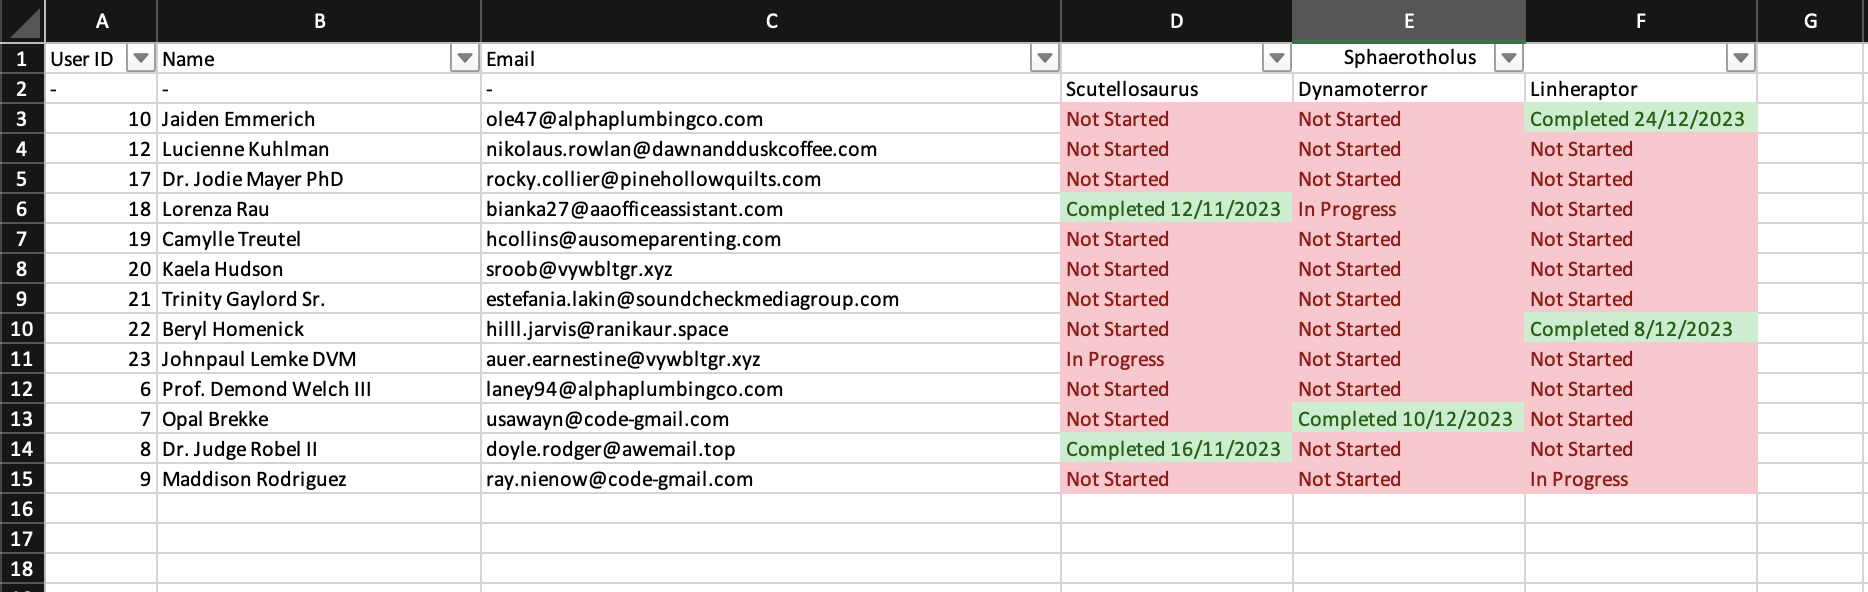The height and width of the screenshot is (592, 1868).
Task: Click the select-all corner triangle
Action: tap(22, 21)
